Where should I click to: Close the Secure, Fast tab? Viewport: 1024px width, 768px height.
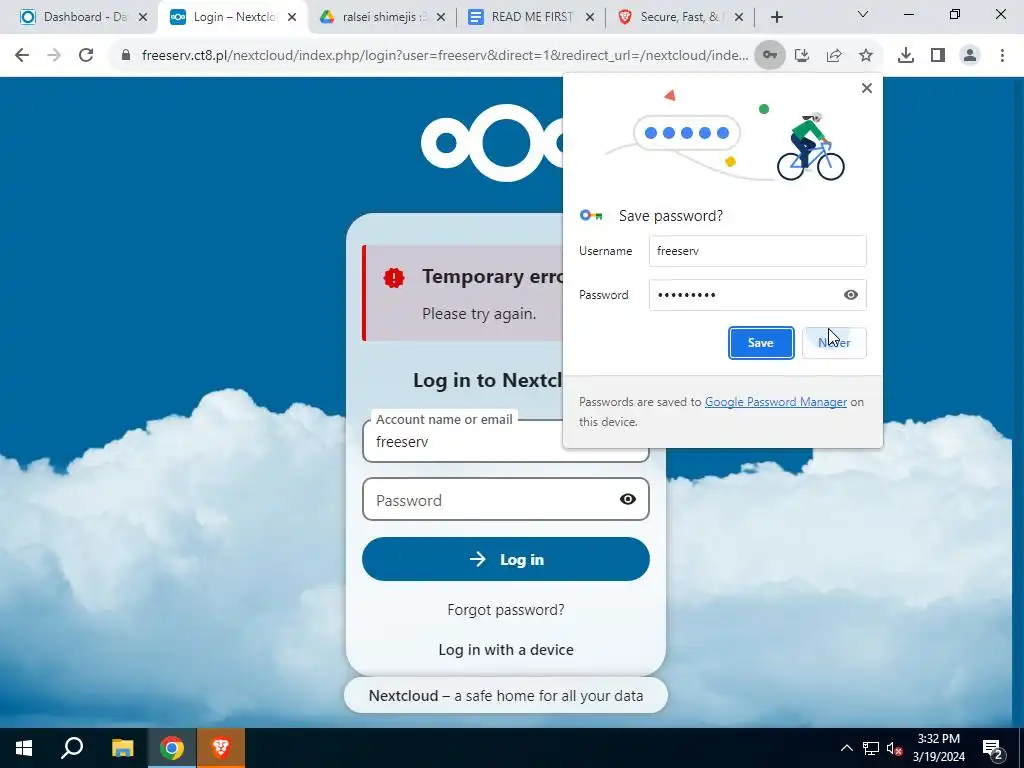pos(739,18)
